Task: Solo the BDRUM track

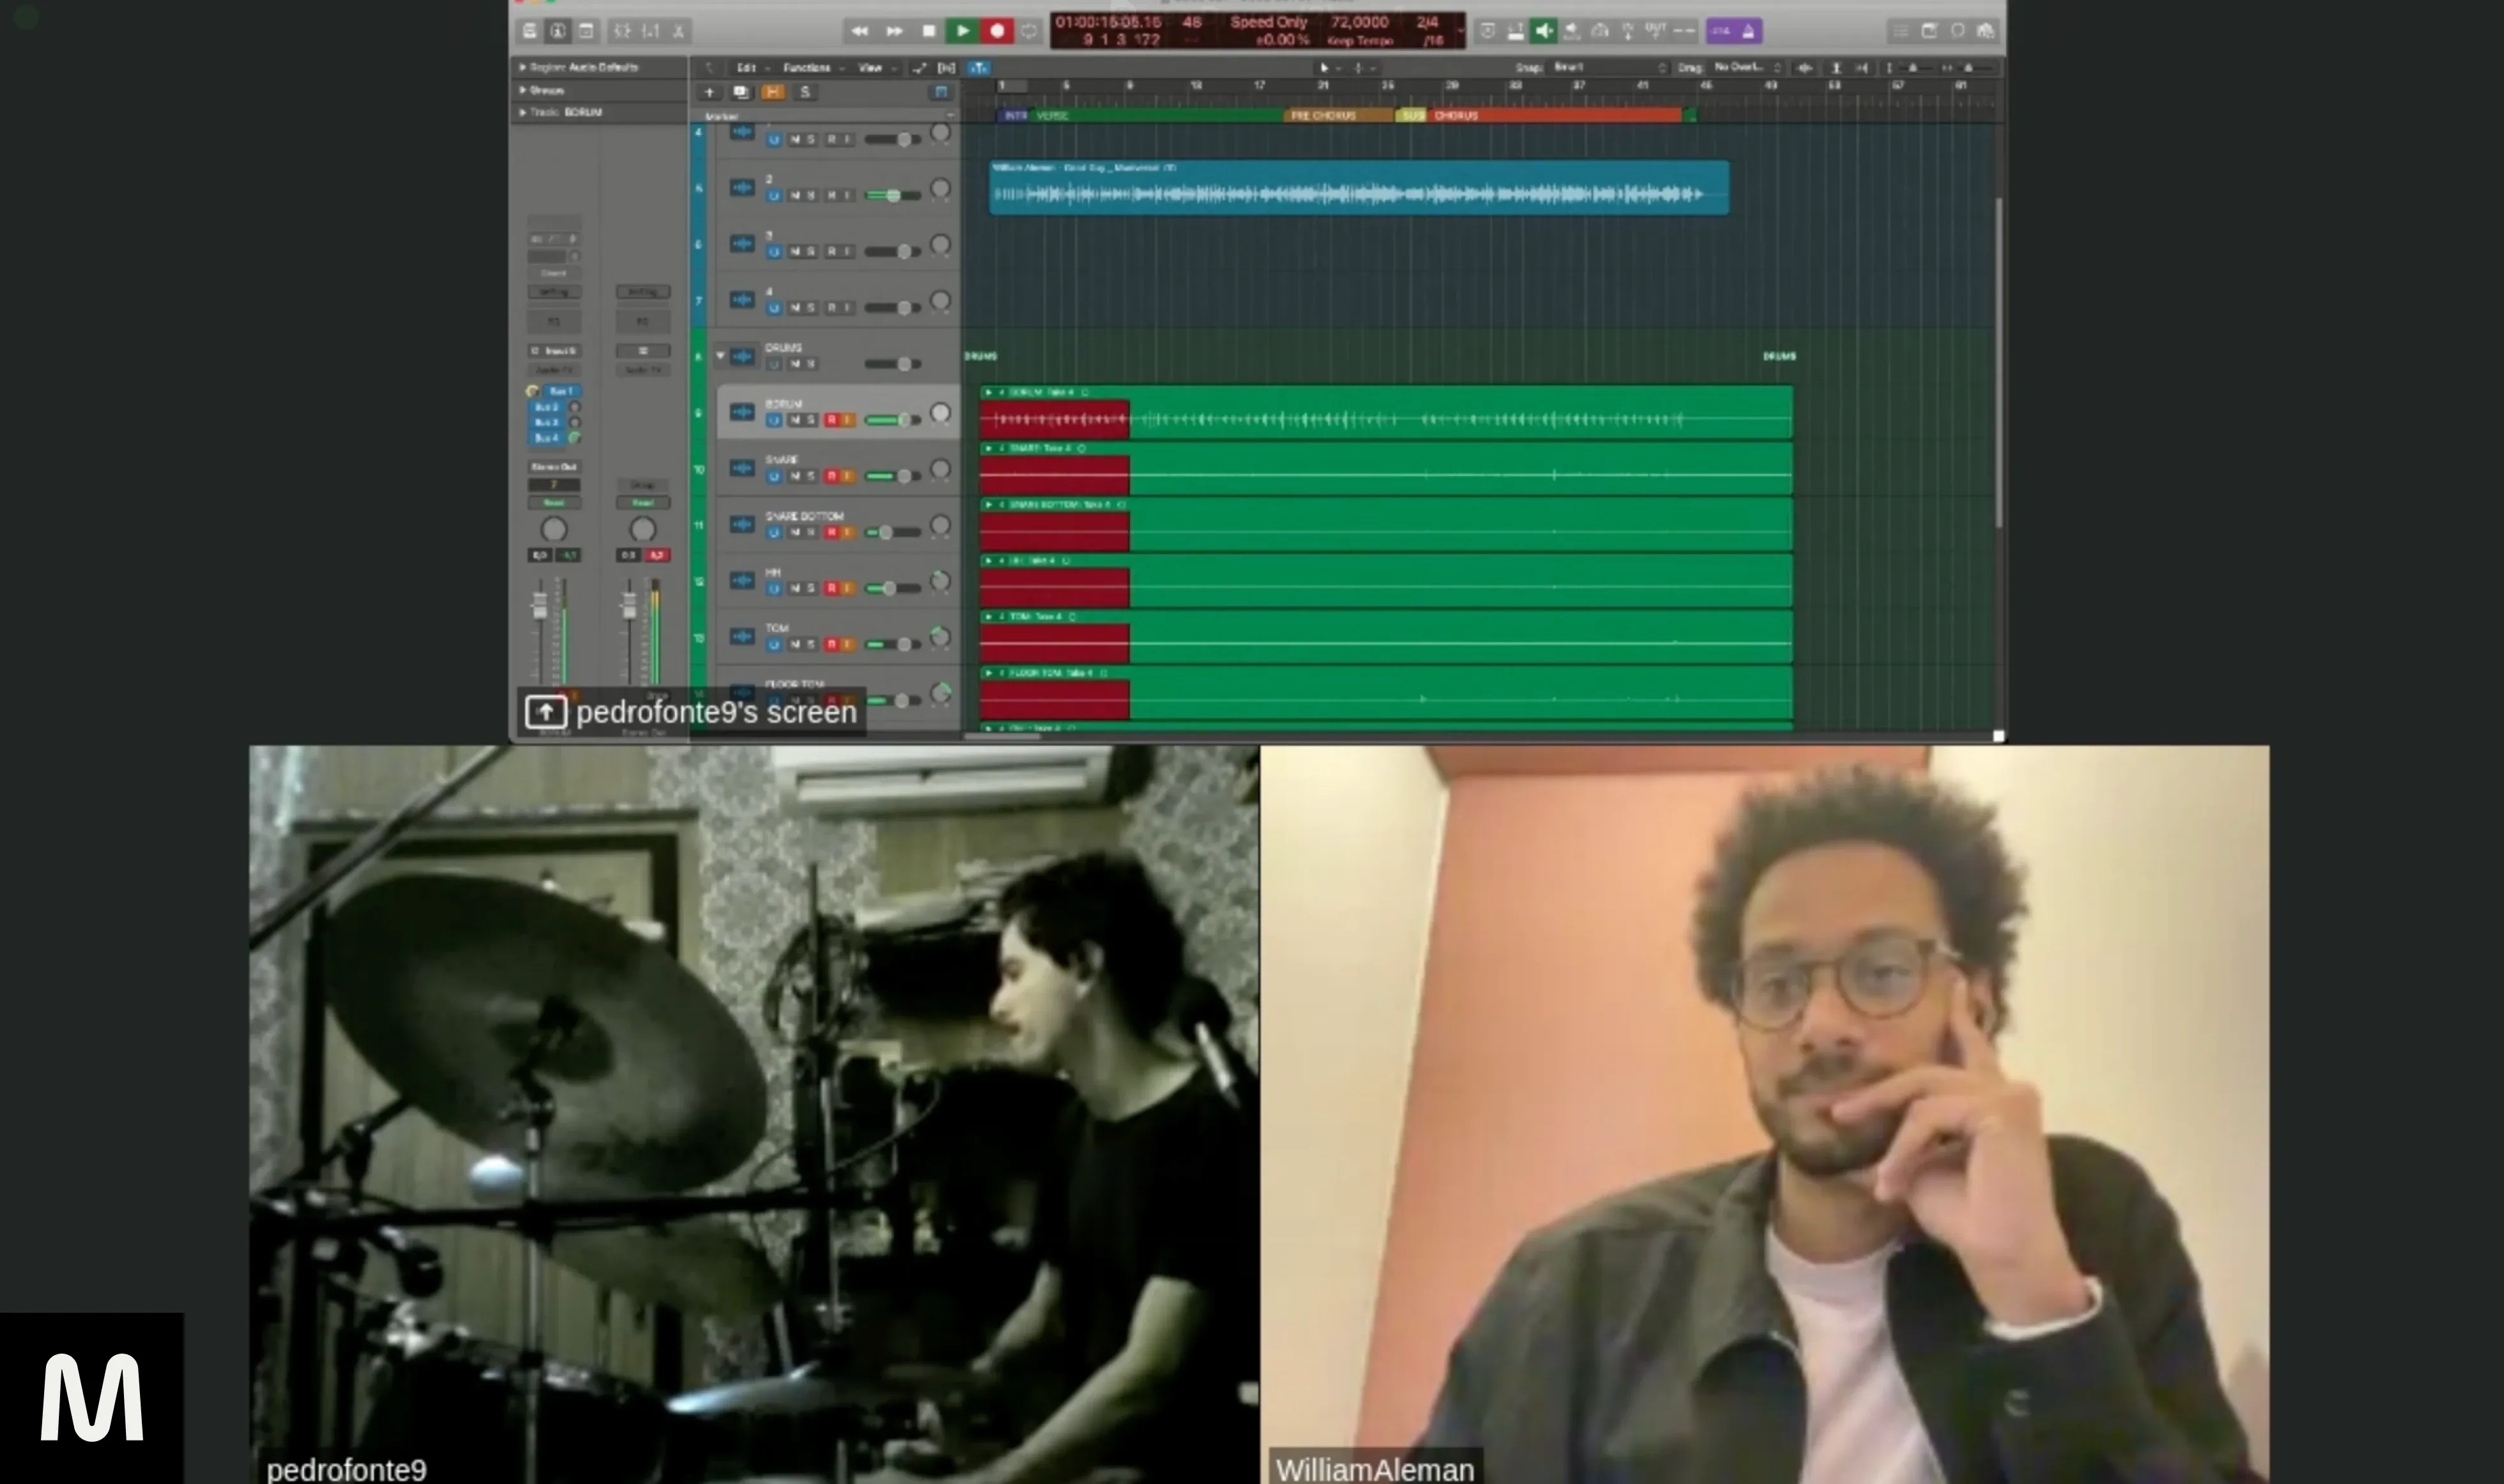Action: coord(811,420)
